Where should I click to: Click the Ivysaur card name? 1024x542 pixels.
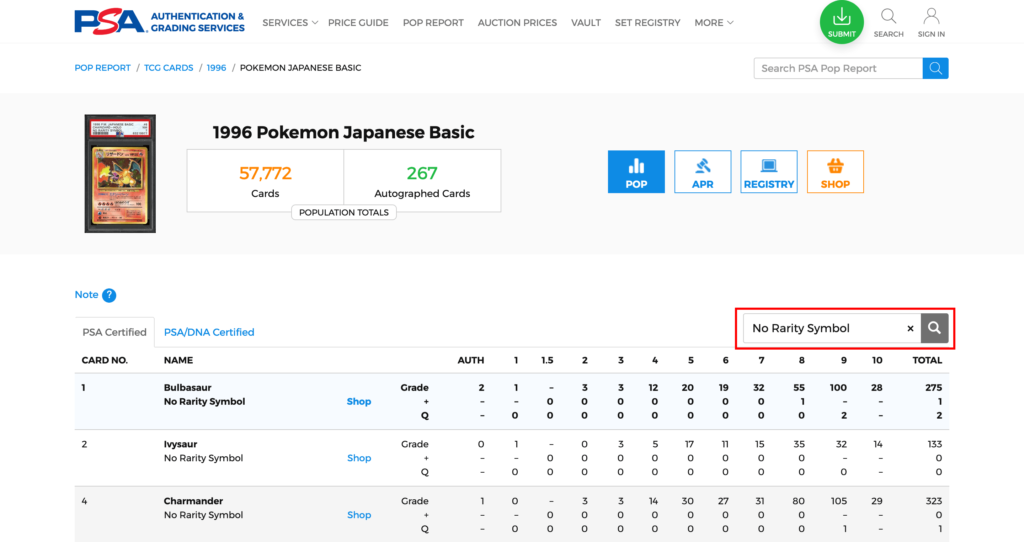180,444
